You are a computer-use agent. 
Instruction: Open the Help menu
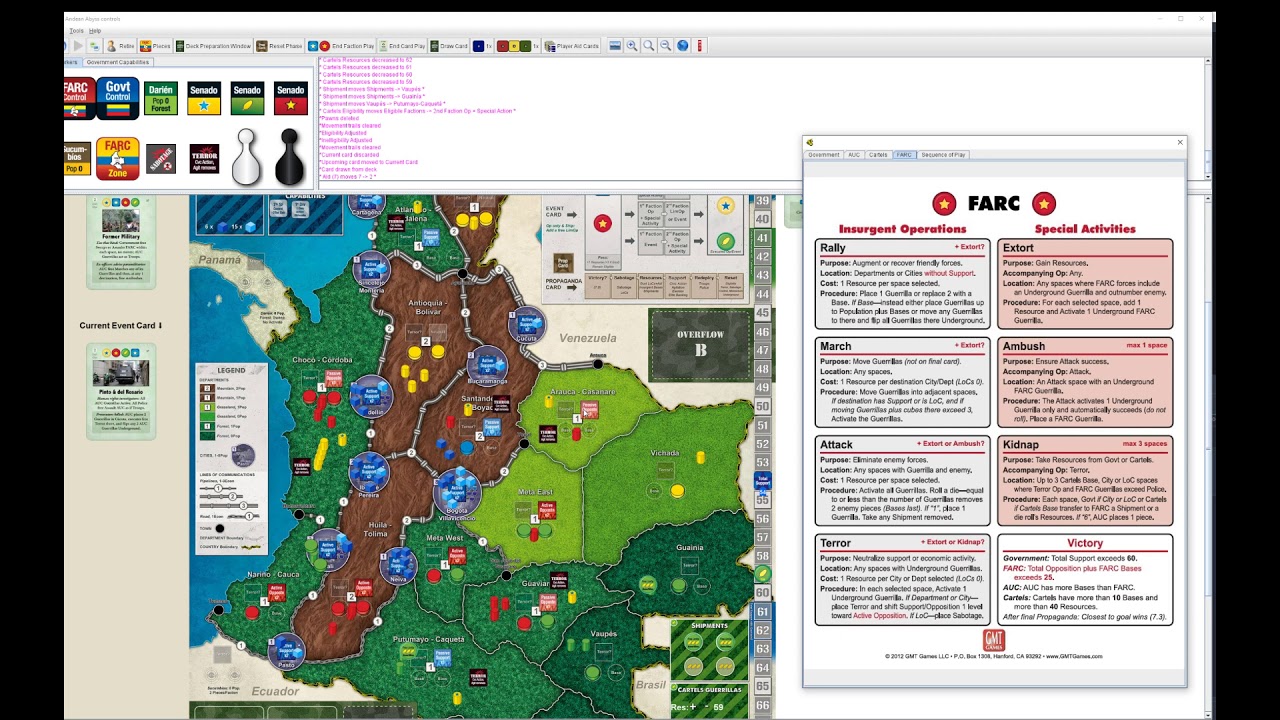pyautogui.click(x=95, y=31)
